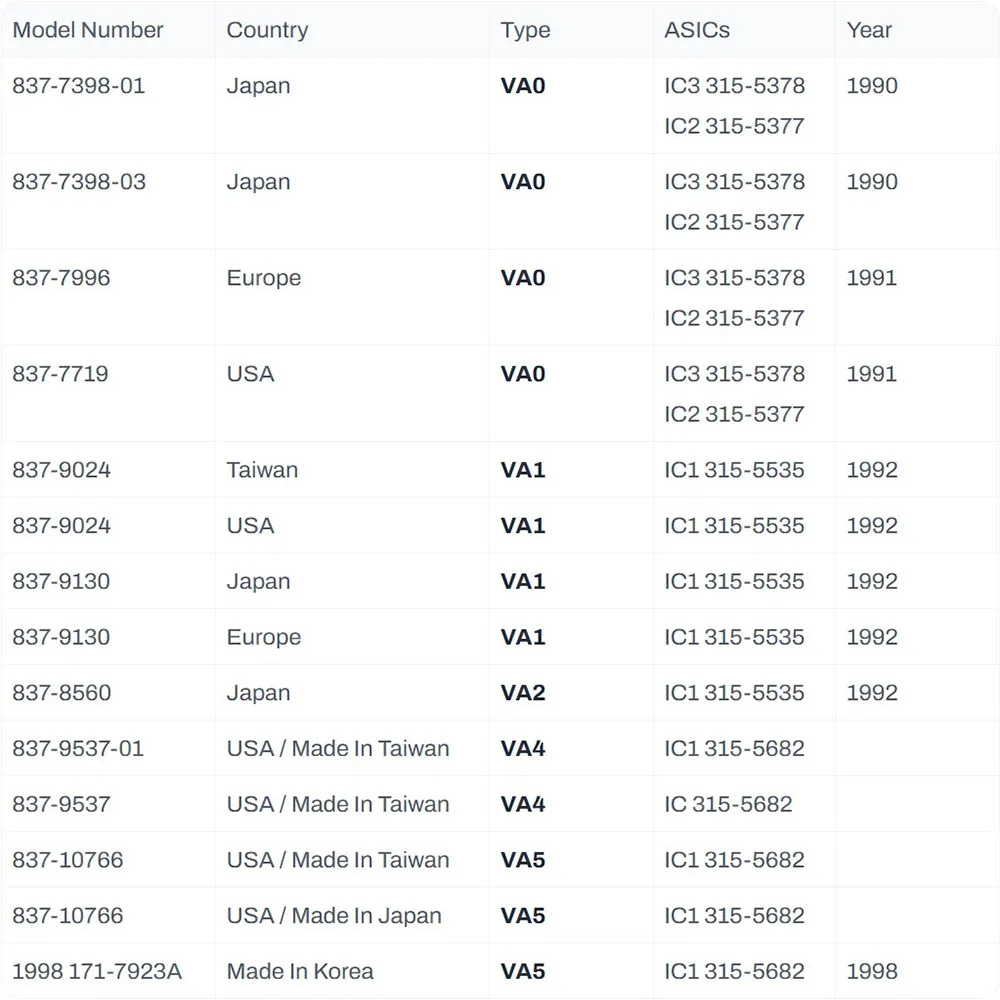Click the ASICs column header
Viewport: 1000px width, 1000px height.
(697, 30)
